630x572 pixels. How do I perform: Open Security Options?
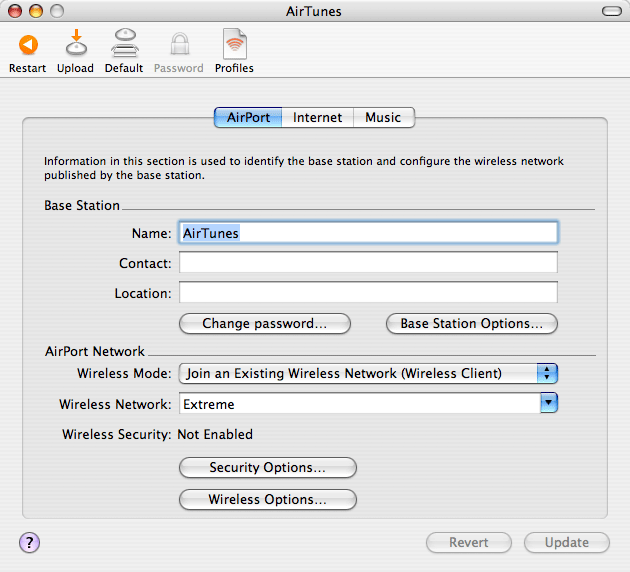[268, 468]
